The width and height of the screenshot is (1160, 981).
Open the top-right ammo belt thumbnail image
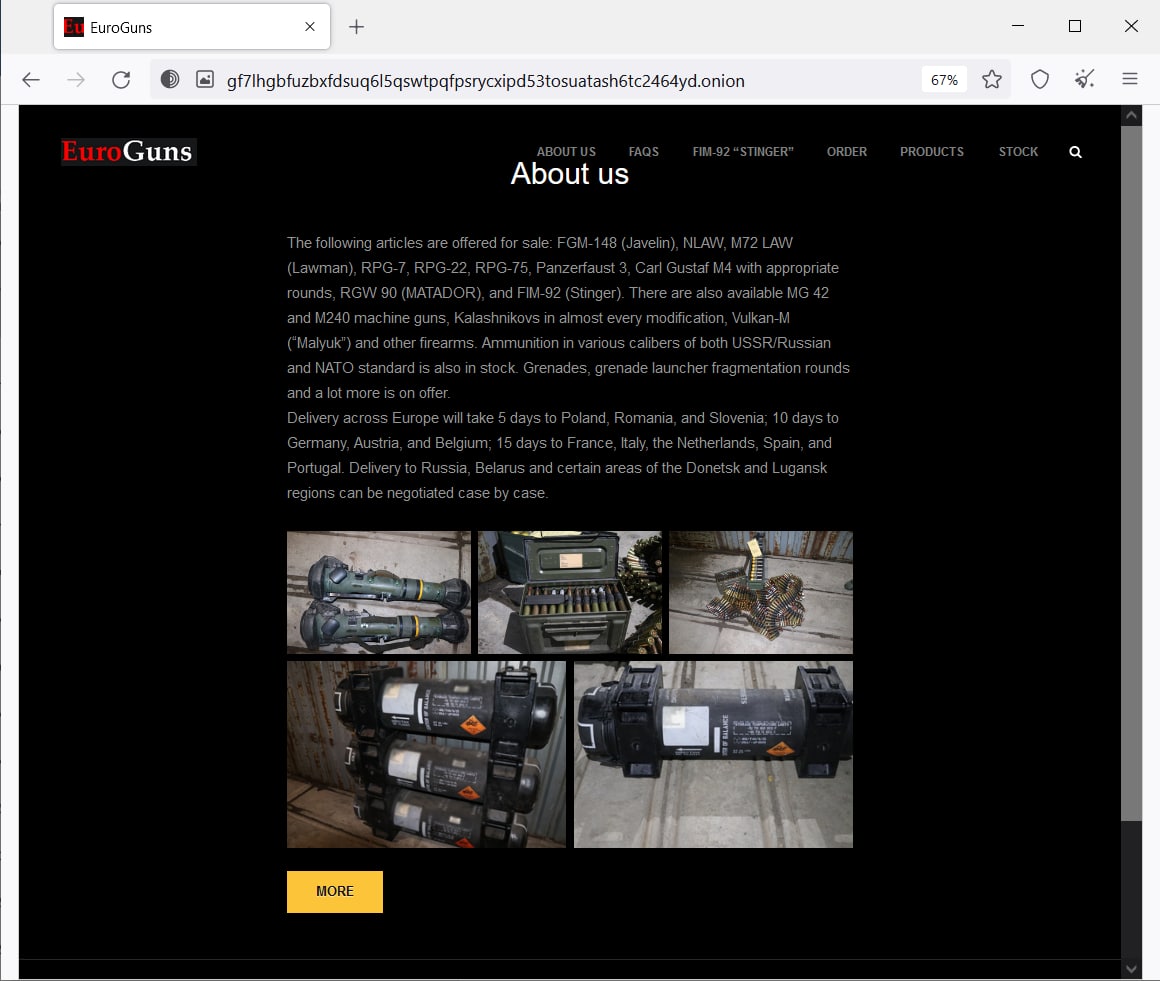coord(760,592)
